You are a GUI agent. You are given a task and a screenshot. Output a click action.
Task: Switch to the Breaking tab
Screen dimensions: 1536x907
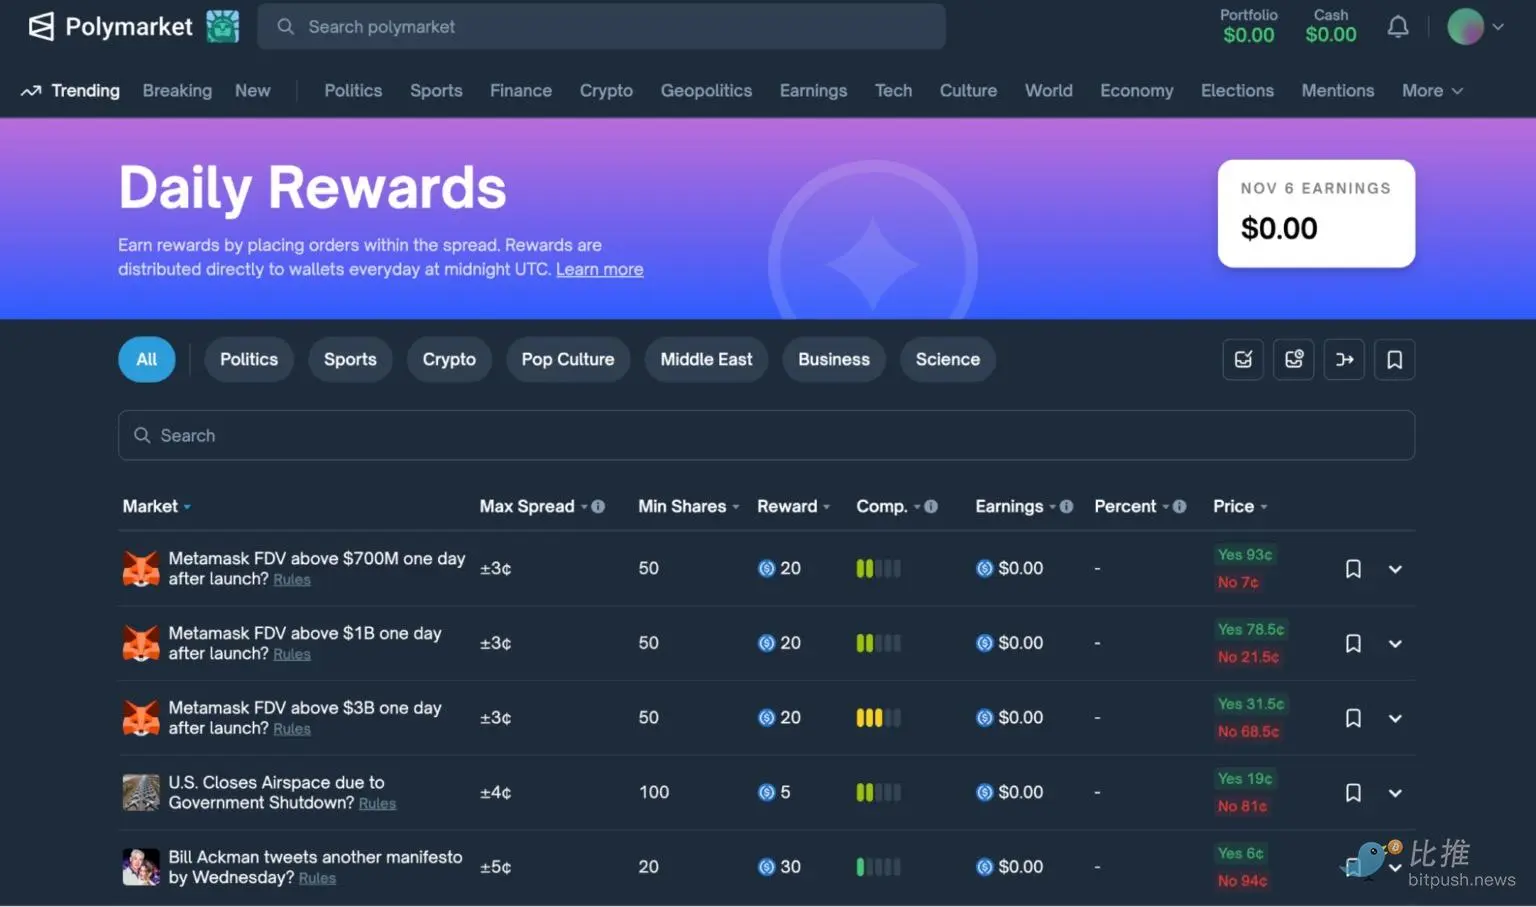pyautogui.click(x=177, y=91)
